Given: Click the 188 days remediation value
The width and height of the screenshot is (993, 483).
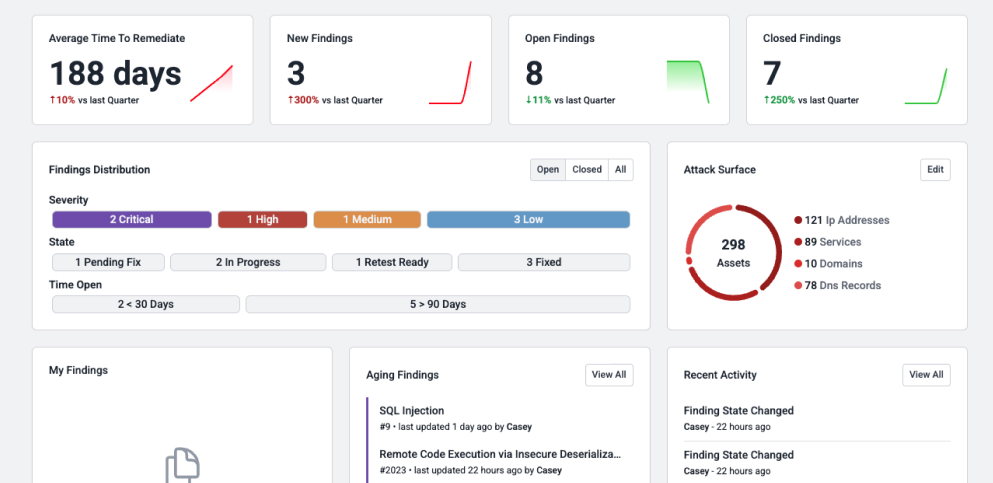Looking at the screenshot, I should (115, 73).
